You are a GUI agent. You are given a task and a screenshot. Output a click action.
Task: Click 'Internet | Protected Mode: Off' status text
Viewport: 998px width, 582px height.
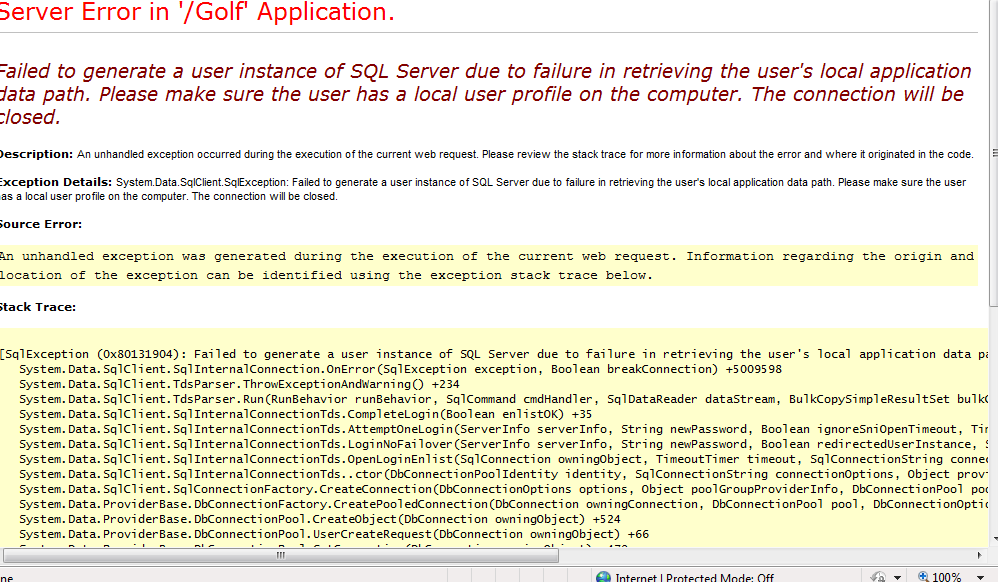point(694,577)
